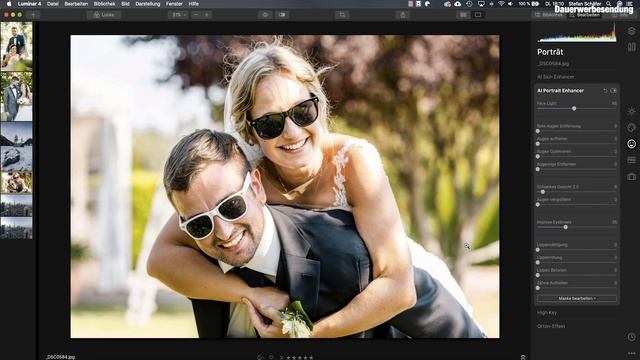Image resolution: width=640 pixels, height=360 pixels.
Task: Toggle the heart favorite flag below photo
Action: coord(271,358)
